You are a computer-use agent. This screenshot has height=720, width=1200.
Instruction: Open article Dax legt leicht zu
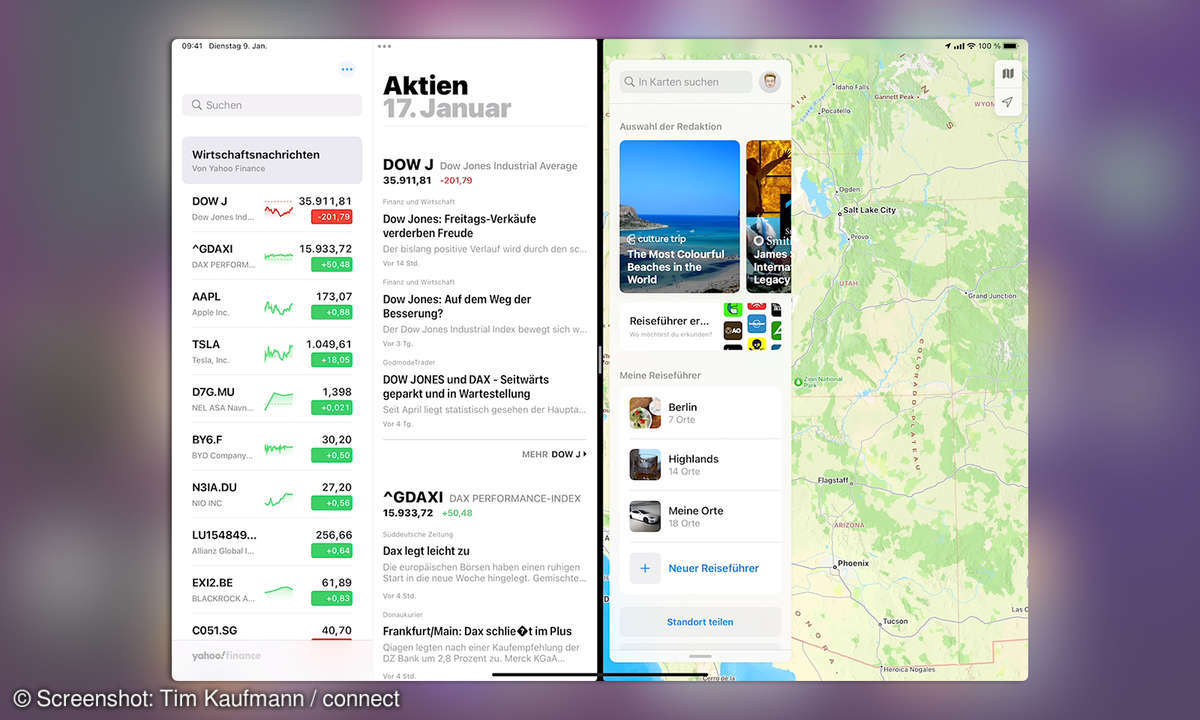point(485,565)
